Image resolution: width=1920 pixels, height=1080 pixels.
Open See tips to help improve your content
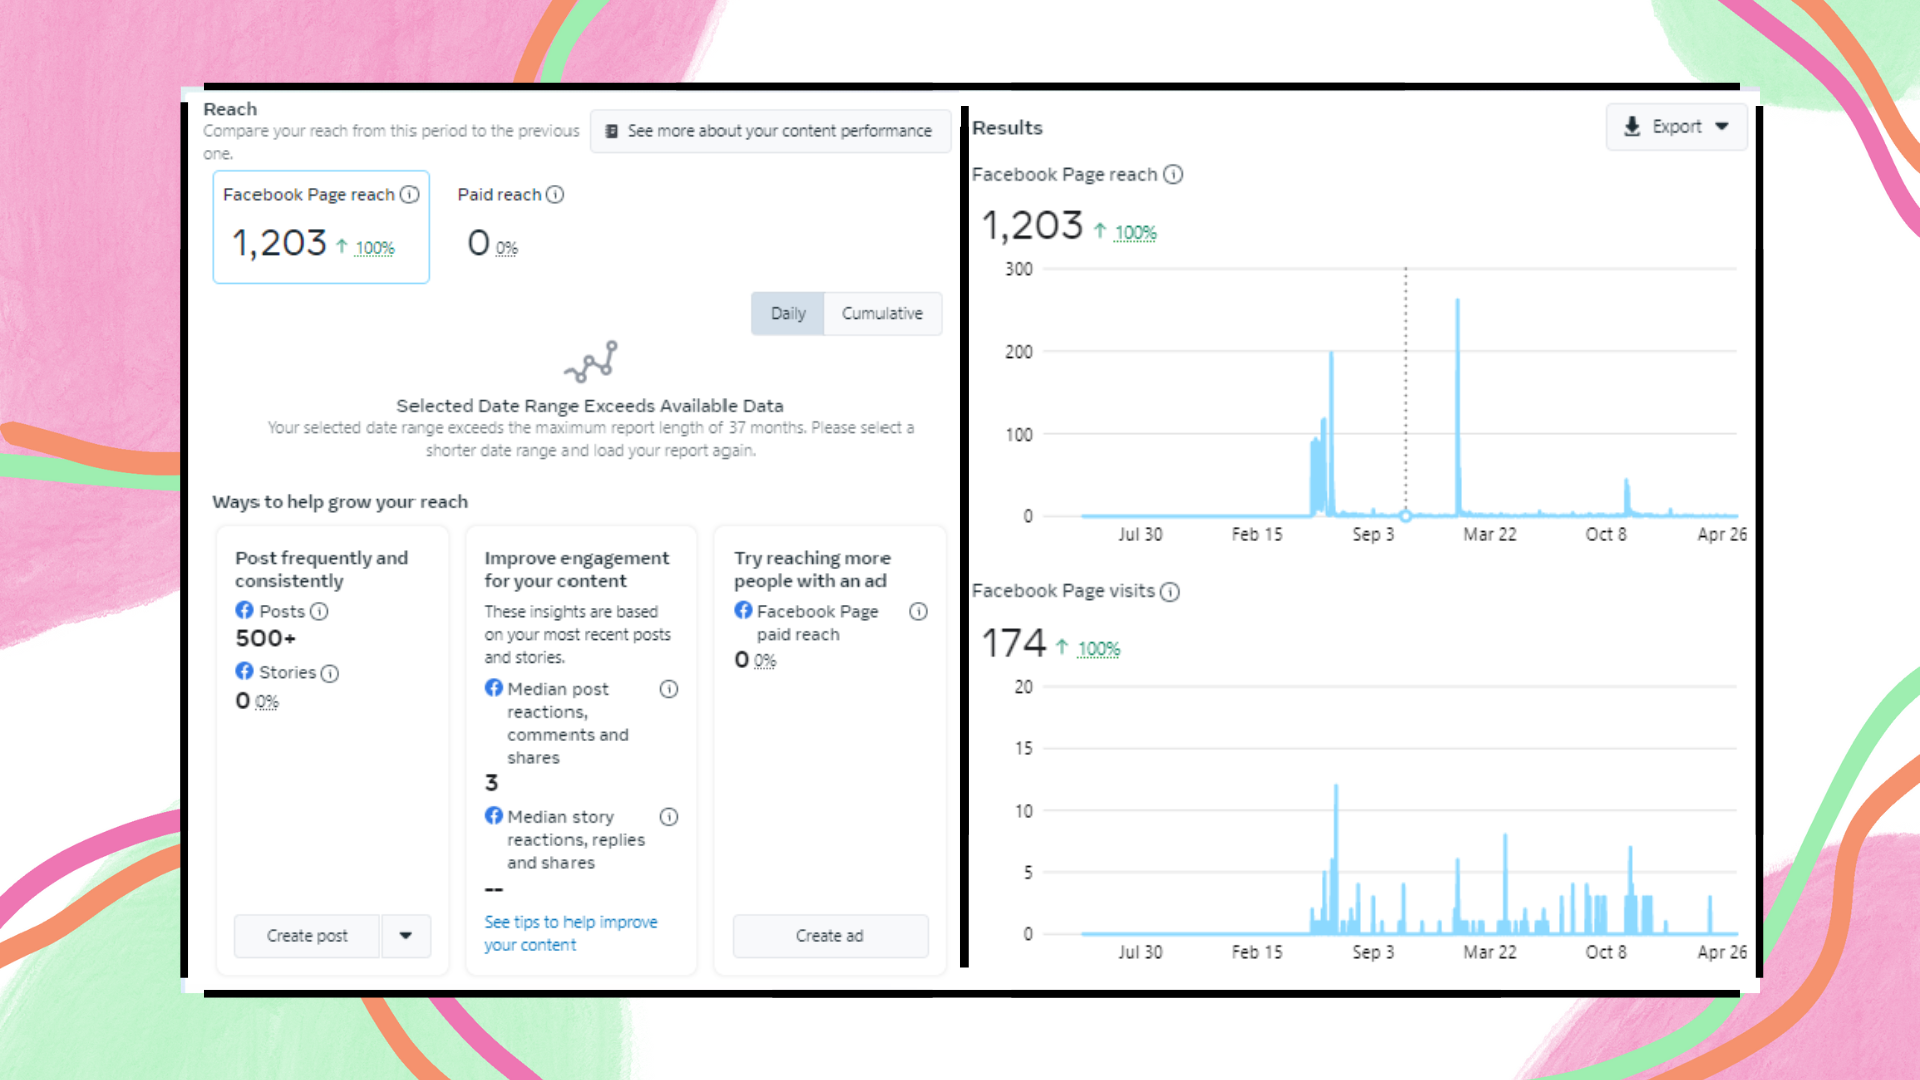tap(571, 933)
